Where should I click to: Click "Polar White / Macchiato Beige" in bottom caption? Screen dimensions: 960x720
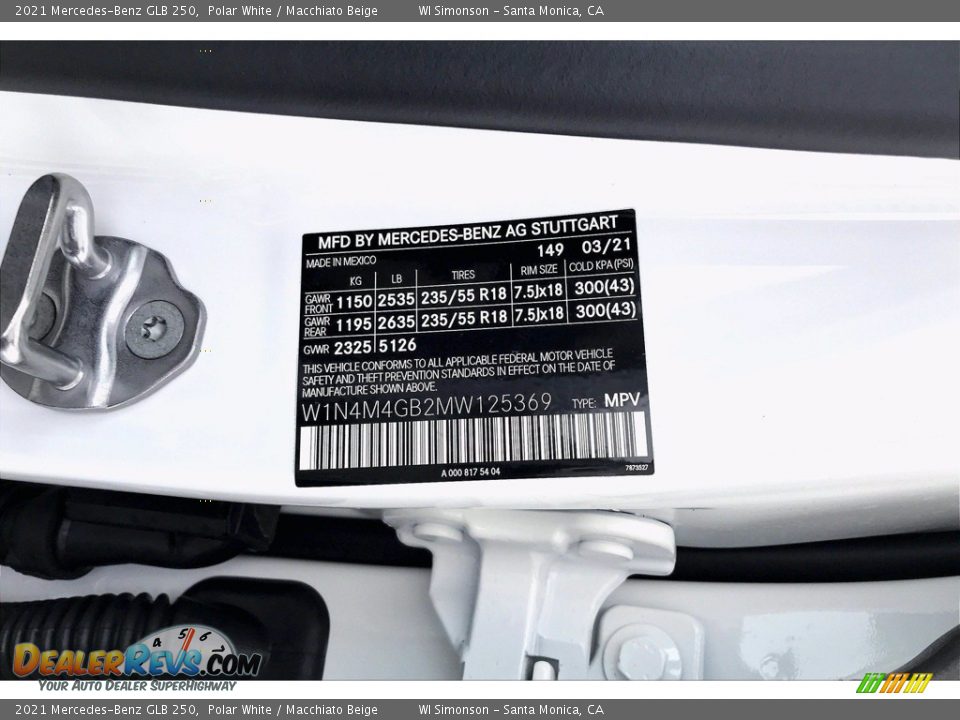[x=293, y=710]
